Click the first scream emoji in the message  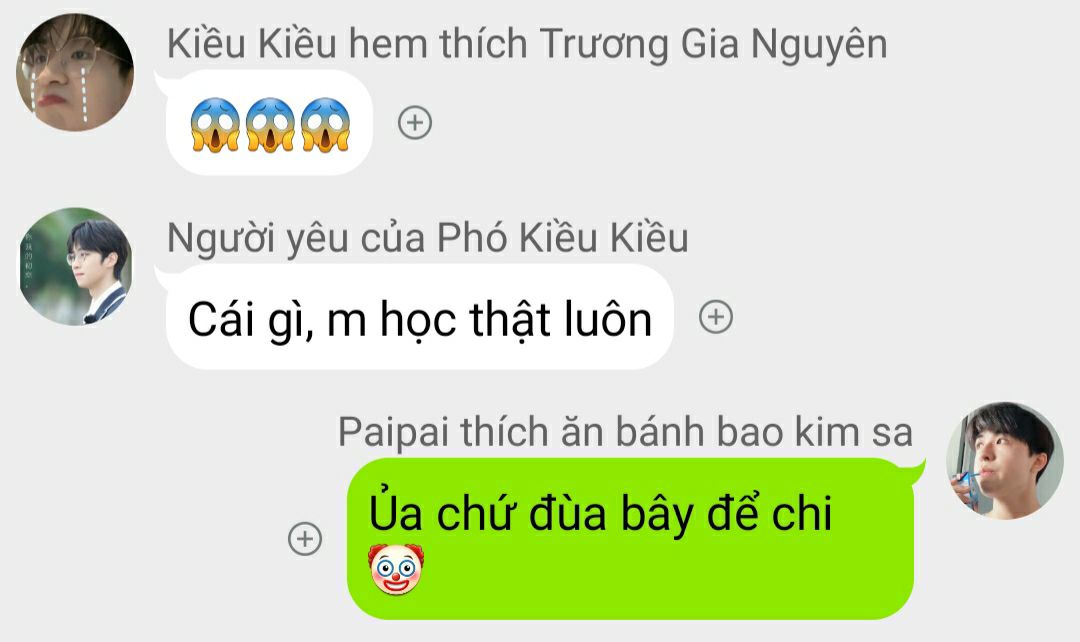click(215, 125)
